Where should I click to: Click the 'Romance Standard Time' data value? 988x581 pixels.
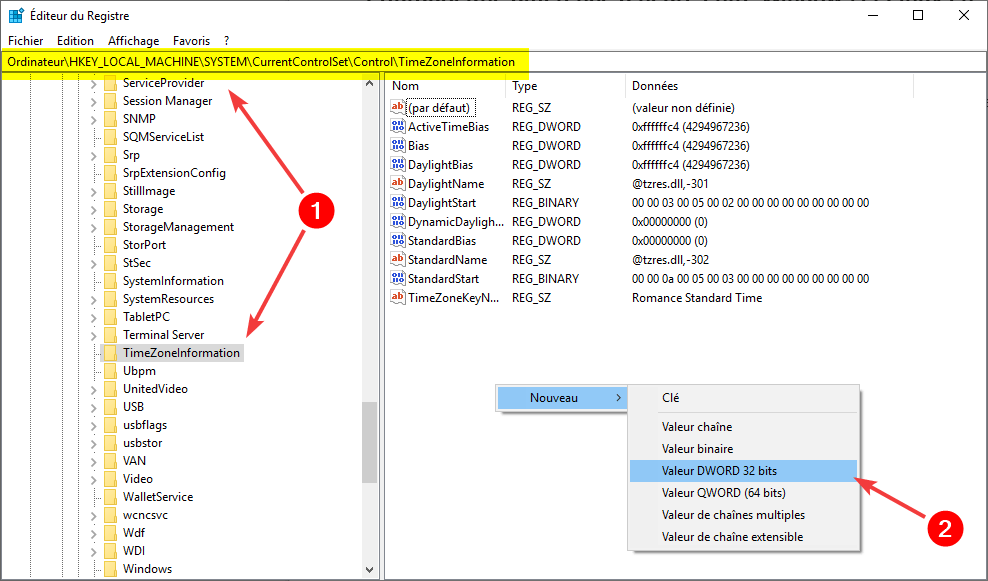coord(697,297)
